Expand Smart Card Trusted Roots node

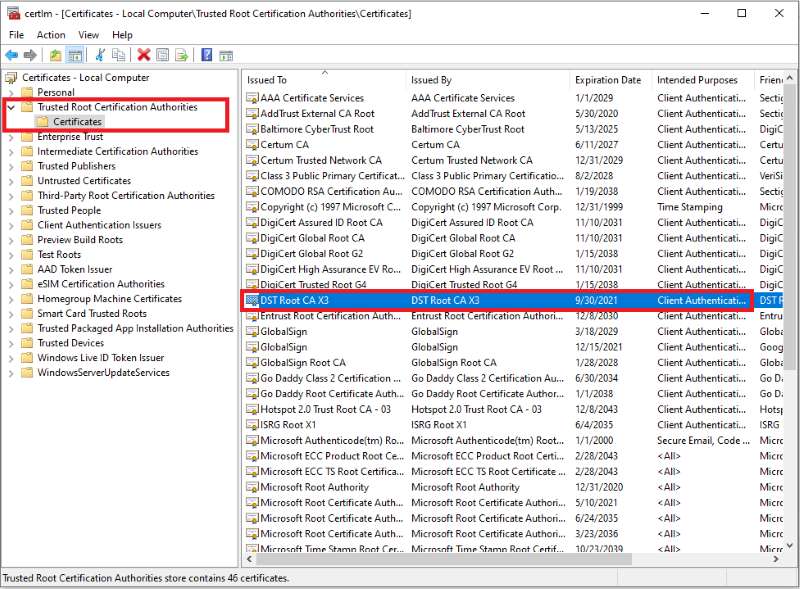tap(11, 314)
